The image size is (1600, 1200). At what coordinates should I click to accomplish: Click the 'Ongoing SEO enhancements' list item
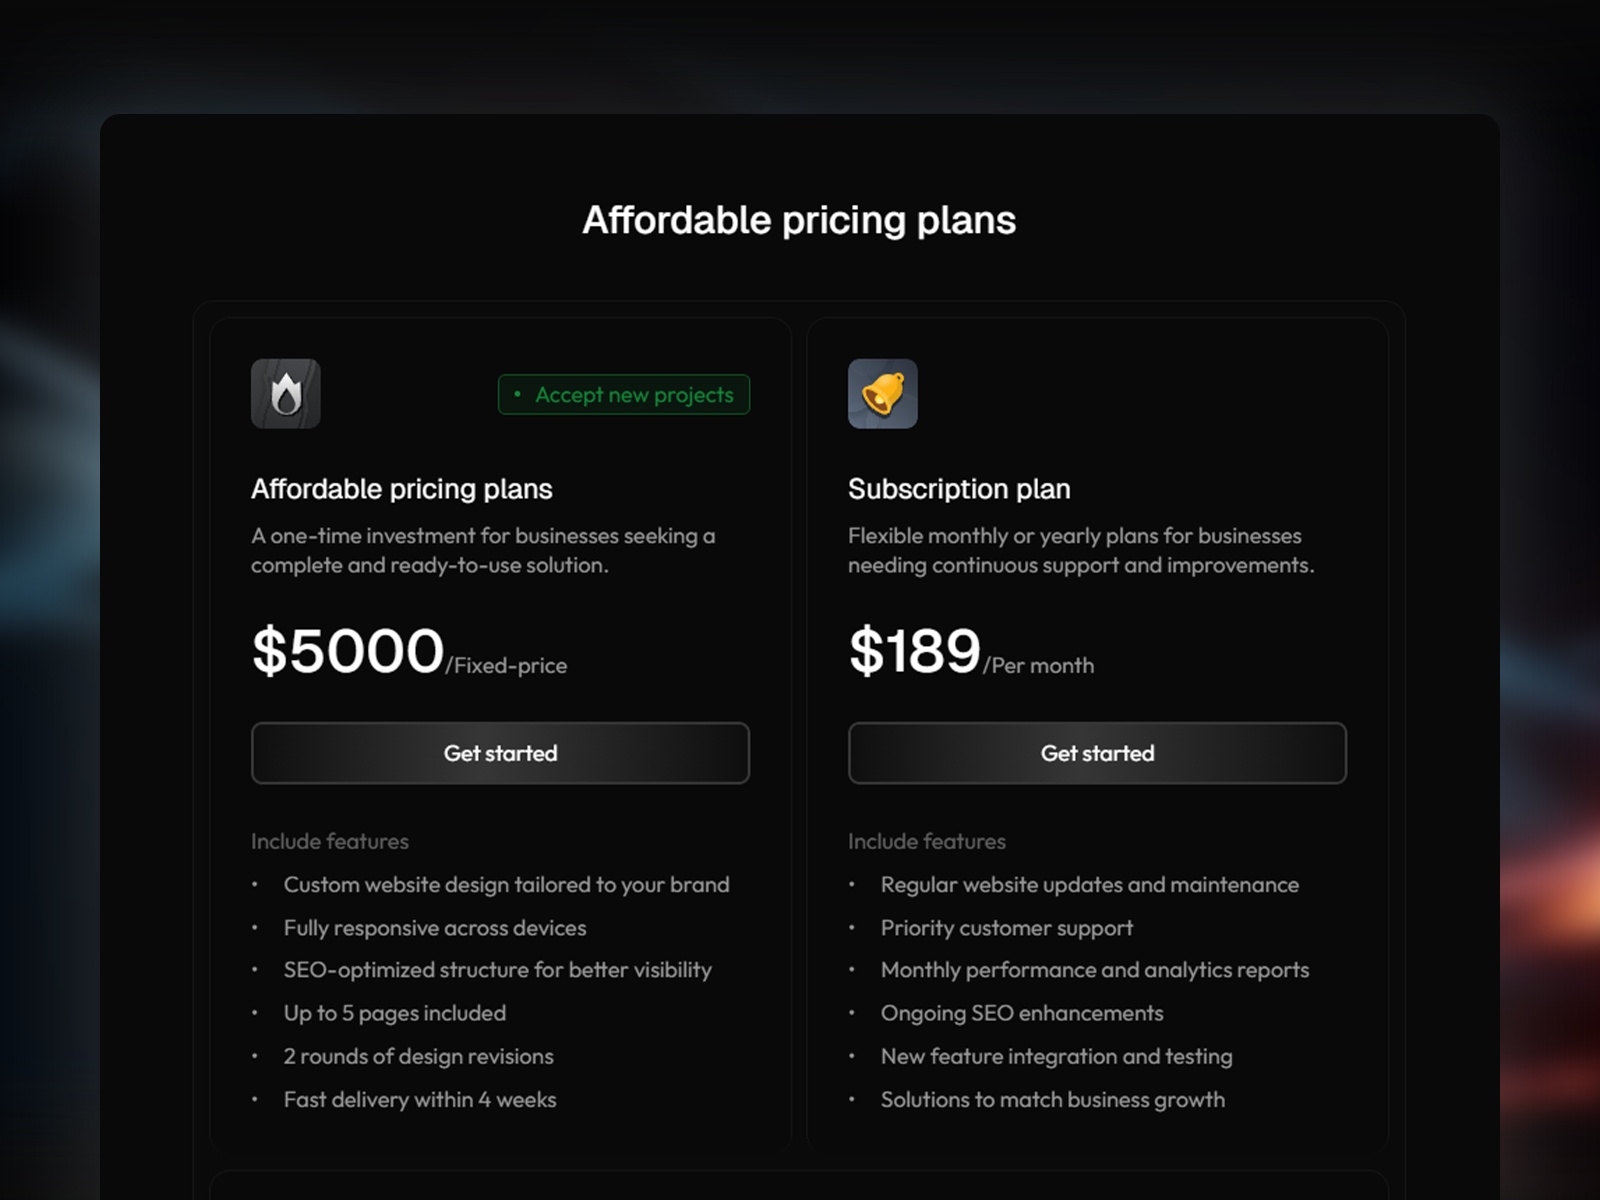pos(1022,1013)
